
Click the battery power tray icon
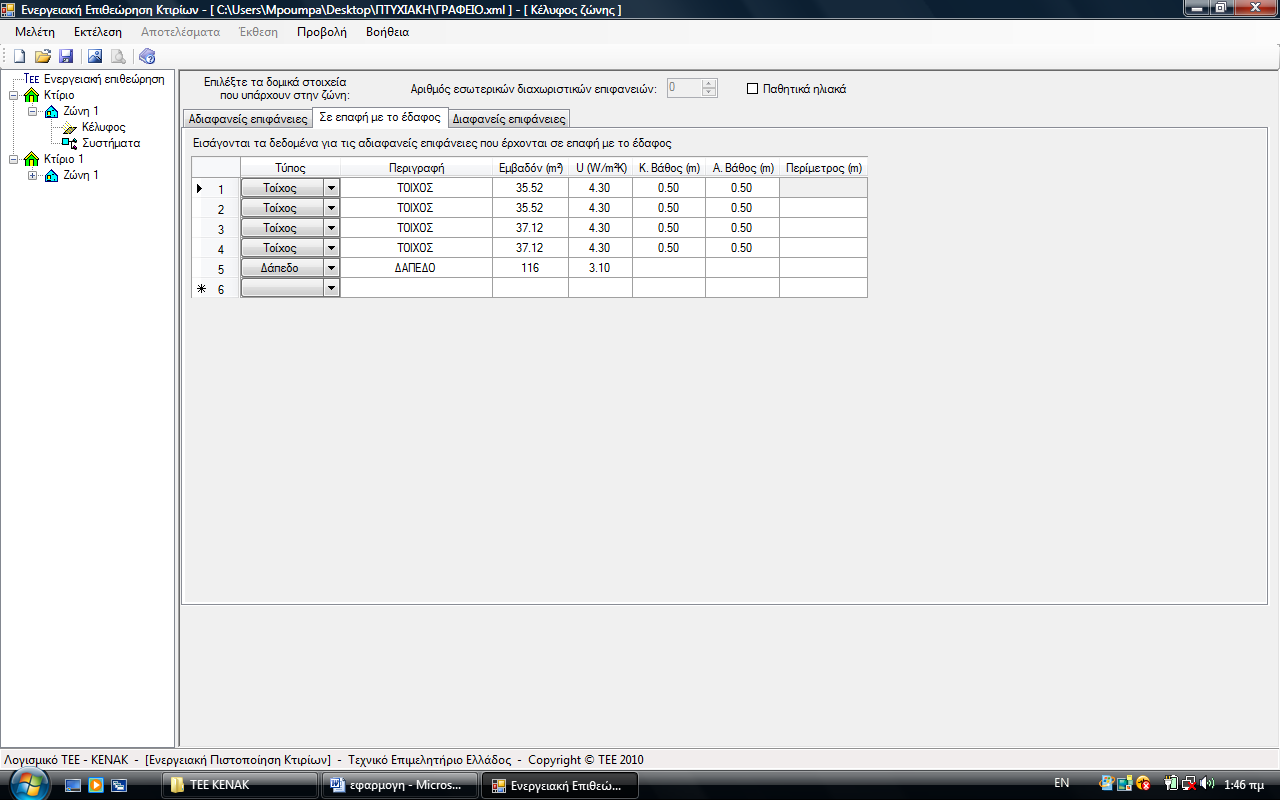(1171, 784)
